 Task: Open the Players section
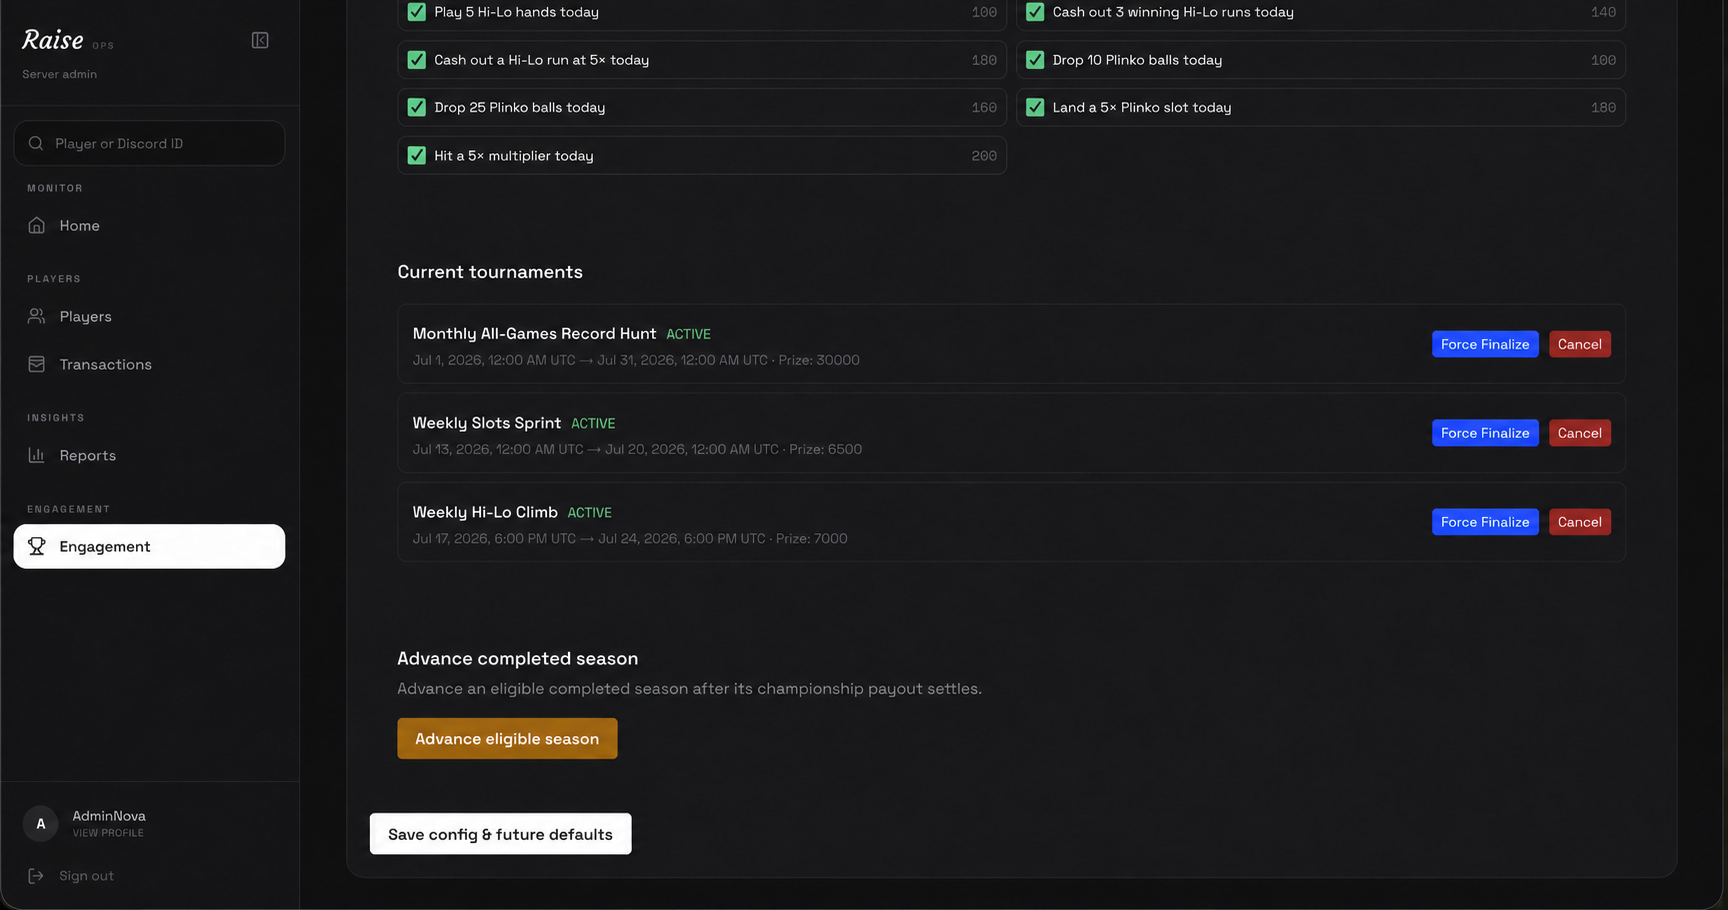coord(149,316)
